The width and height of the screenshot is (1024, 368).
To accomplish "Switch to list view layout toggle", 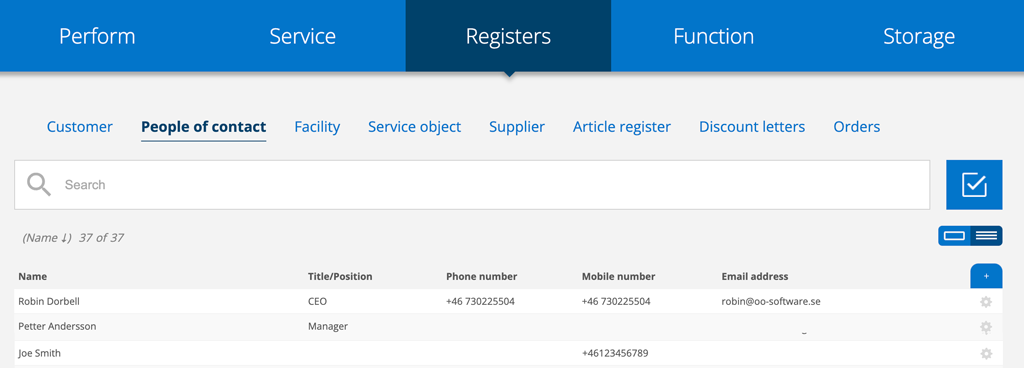I will click(986, 236).
